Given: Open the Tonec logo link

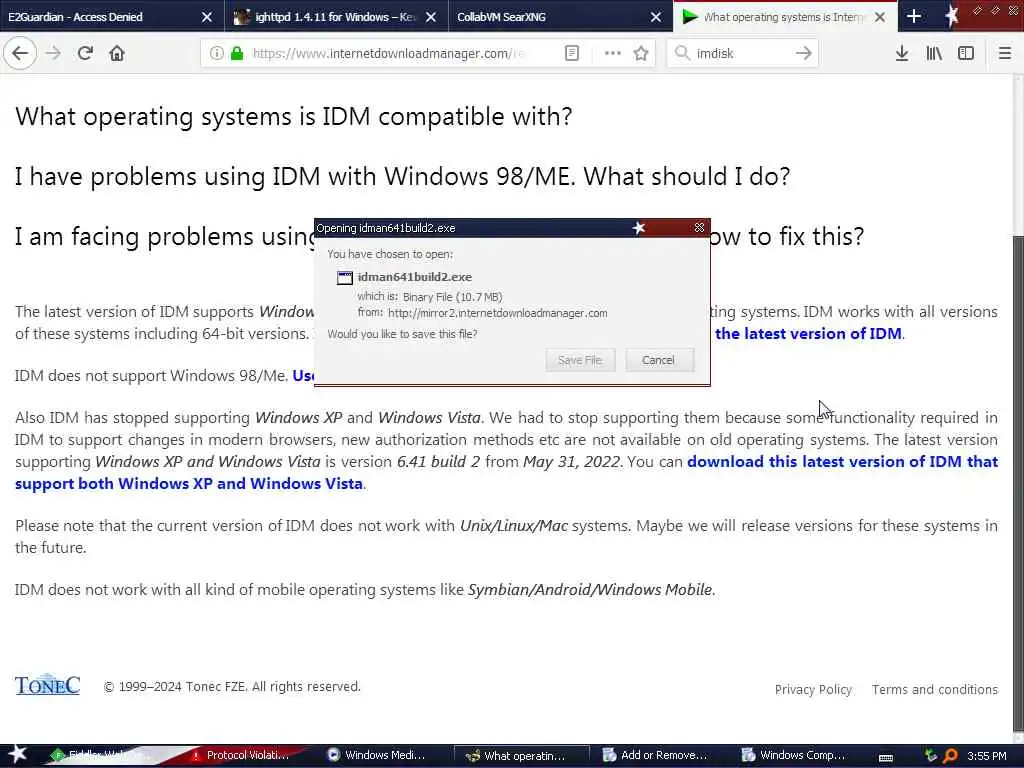Looking at the screenshot, I should 47,685.
